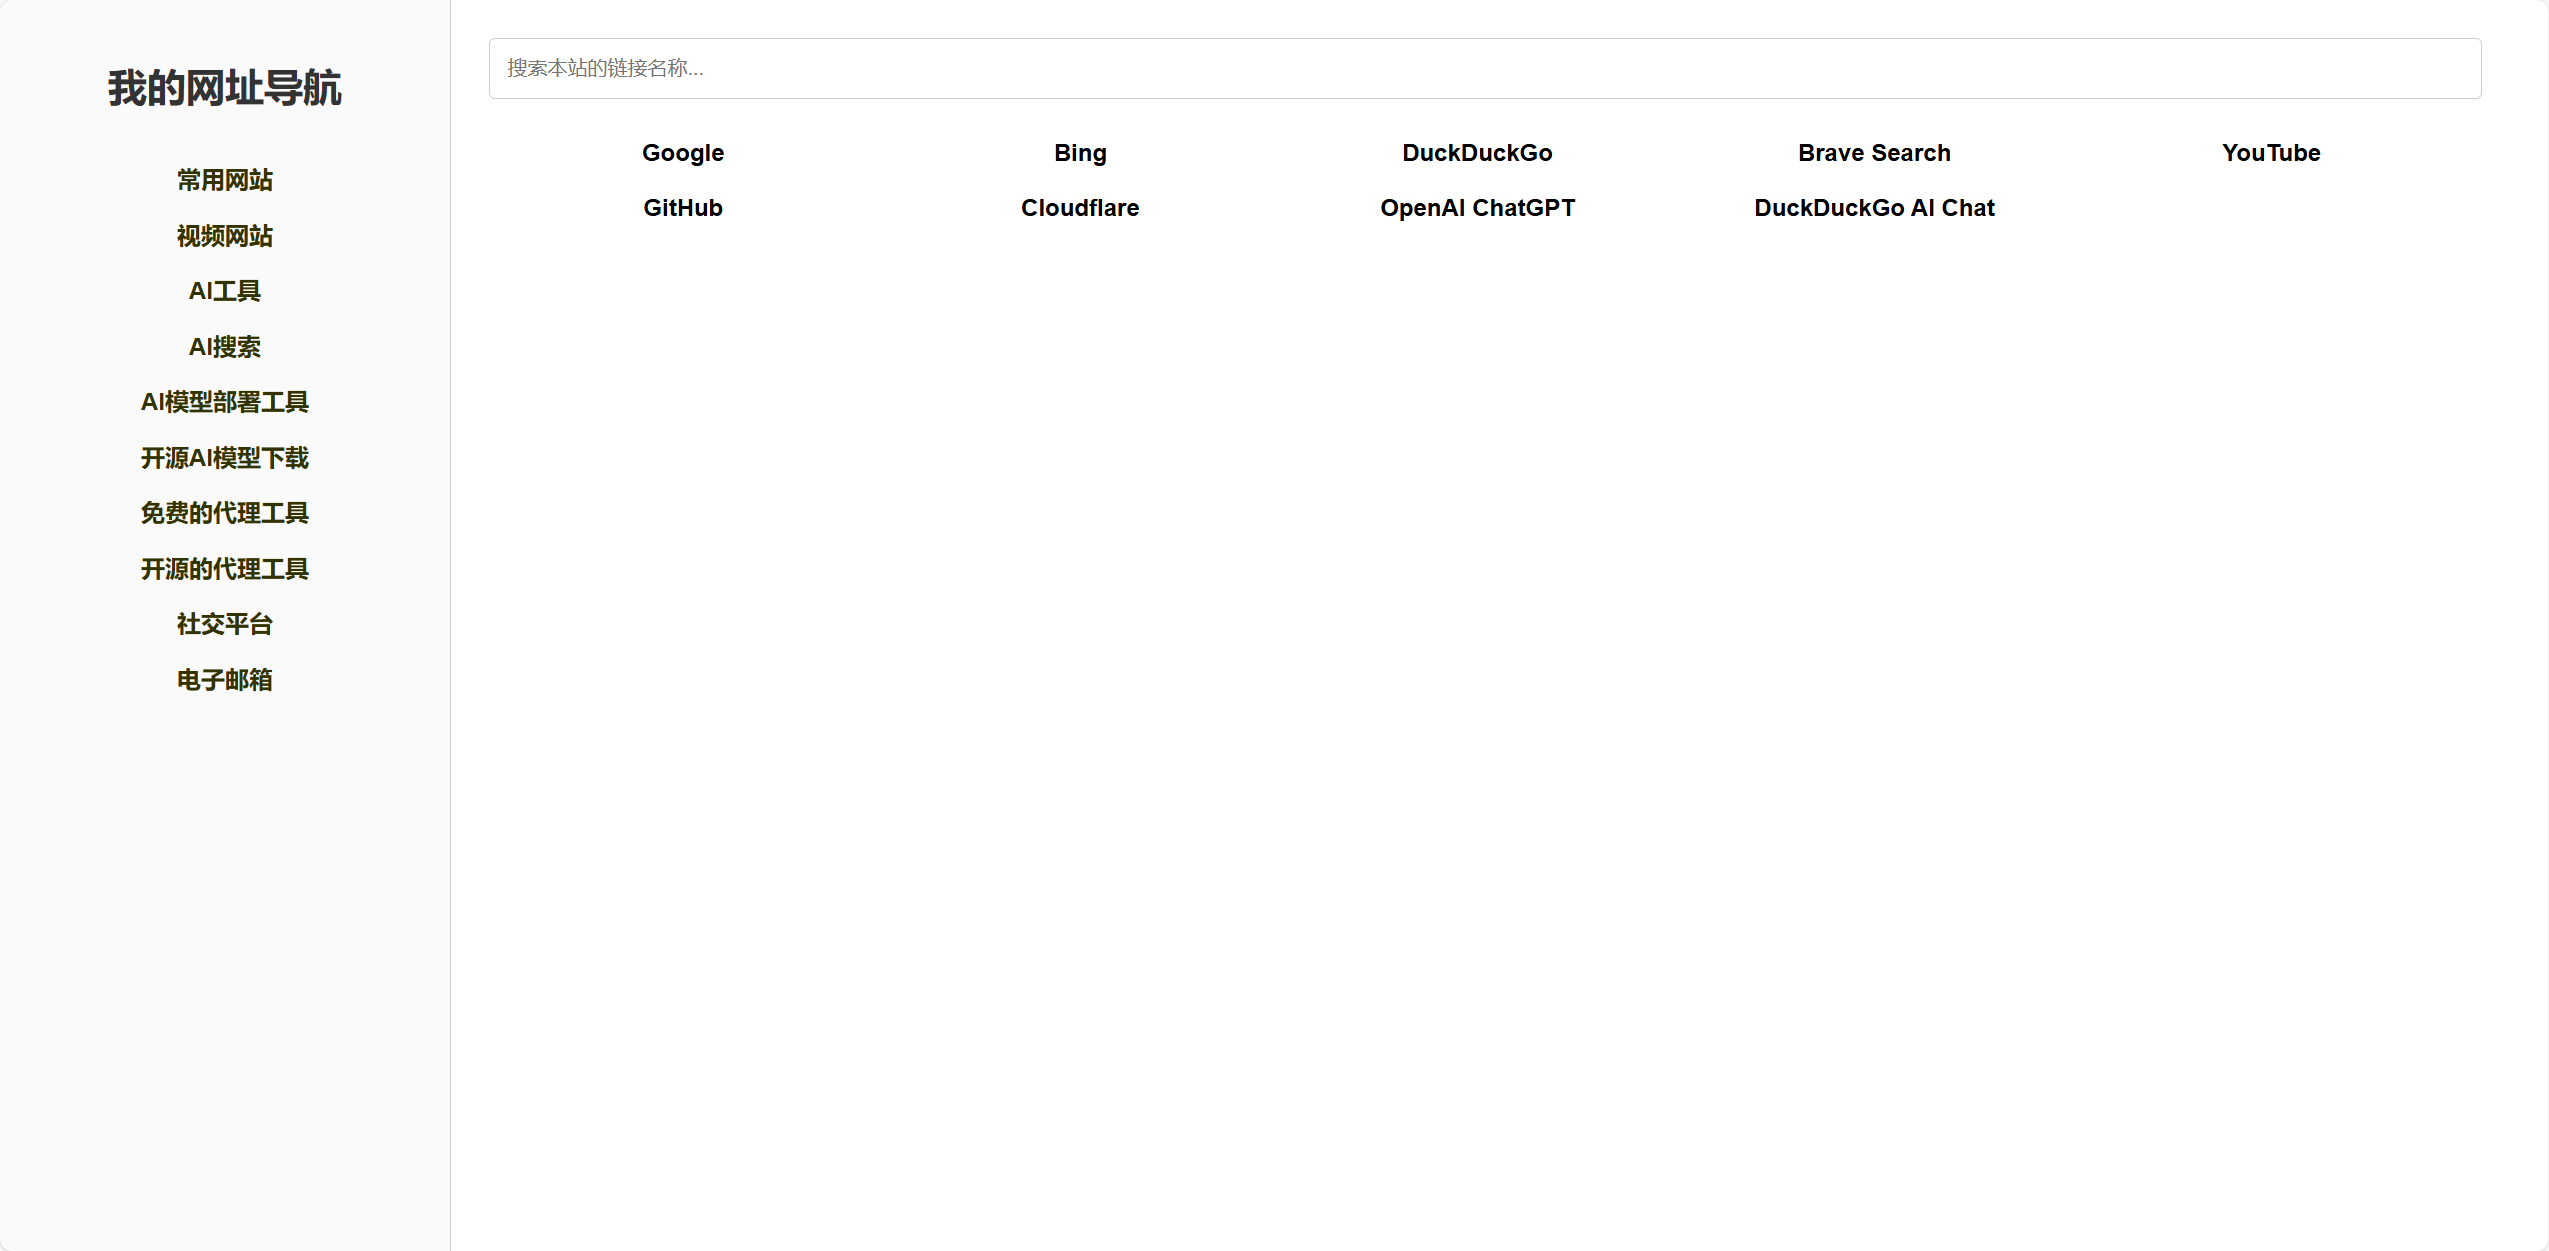Open the Google link
Image resolution: width=2549 pixels, height=1251 pixels.
pyautogui.click(x=683, y=153)
